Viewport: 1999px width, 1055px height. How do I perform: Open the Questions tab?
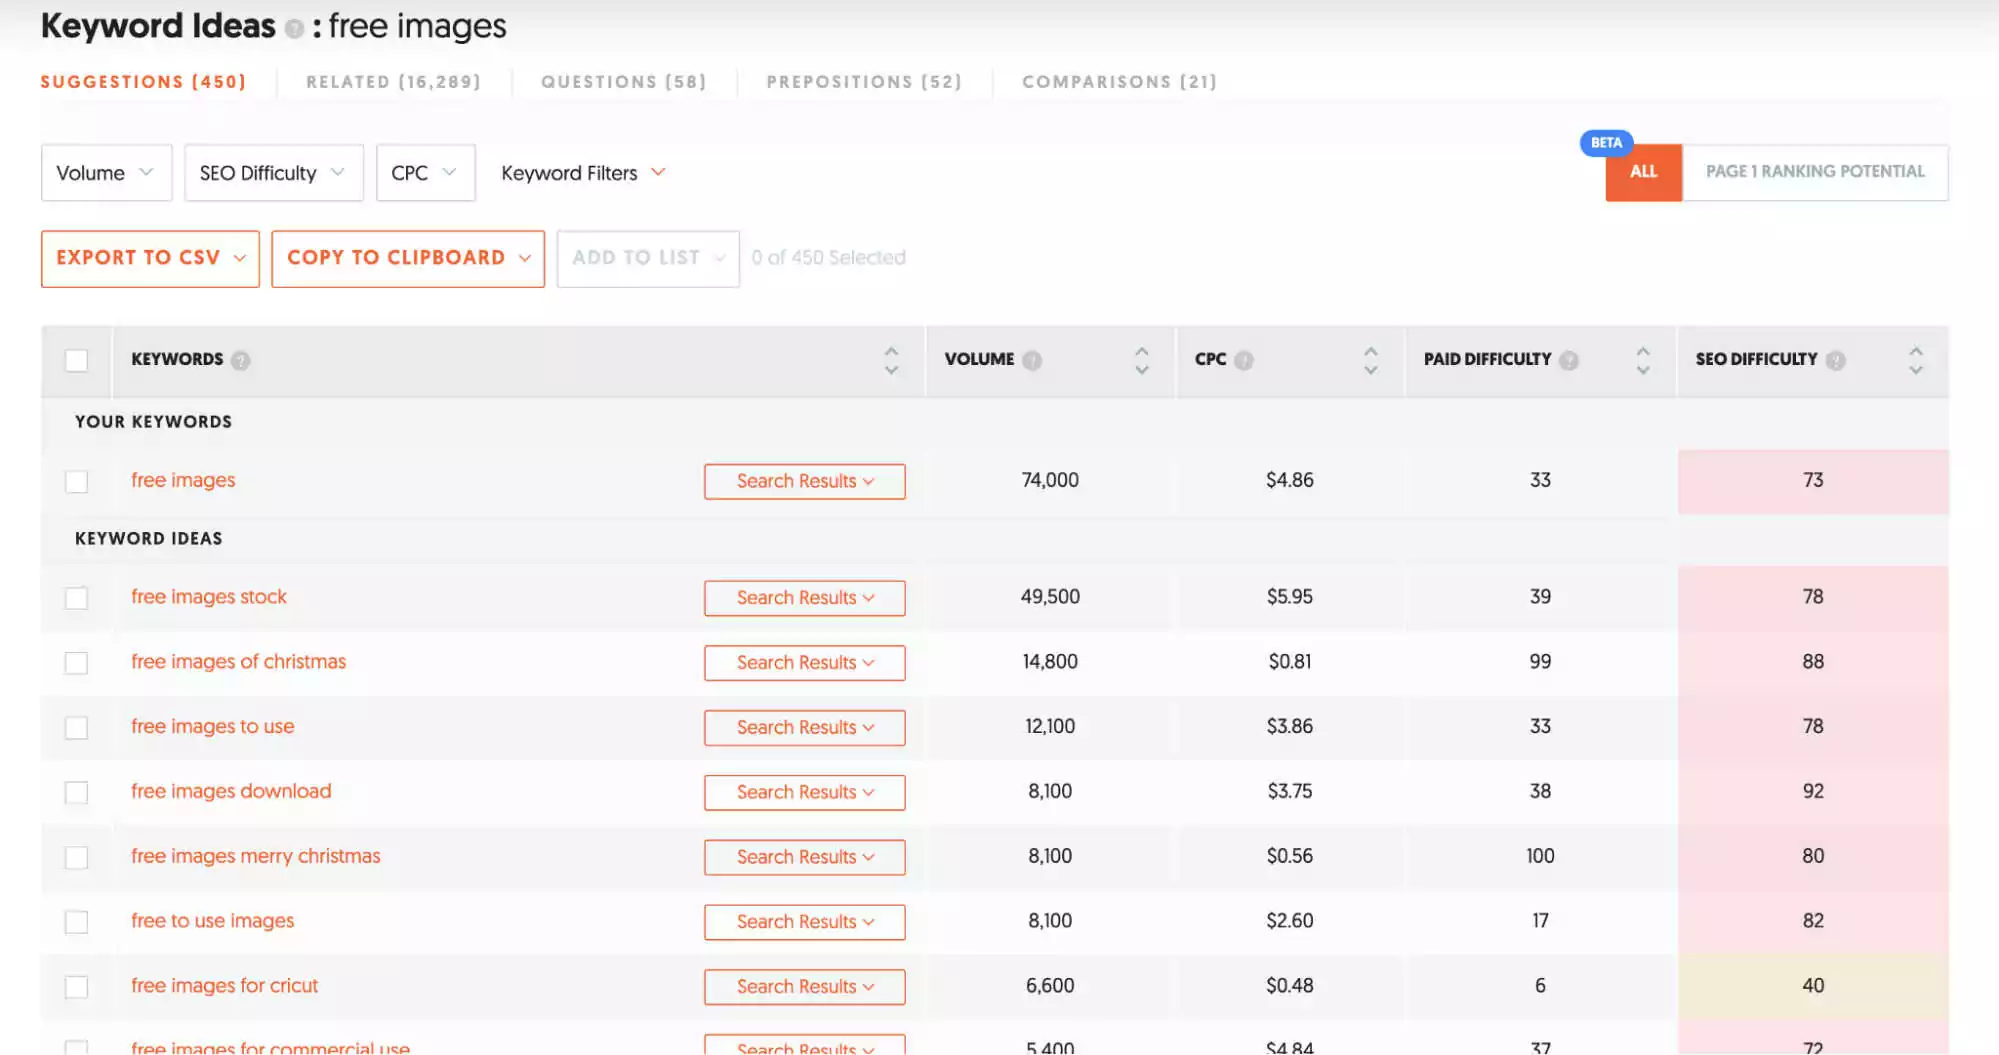(623, 82)
